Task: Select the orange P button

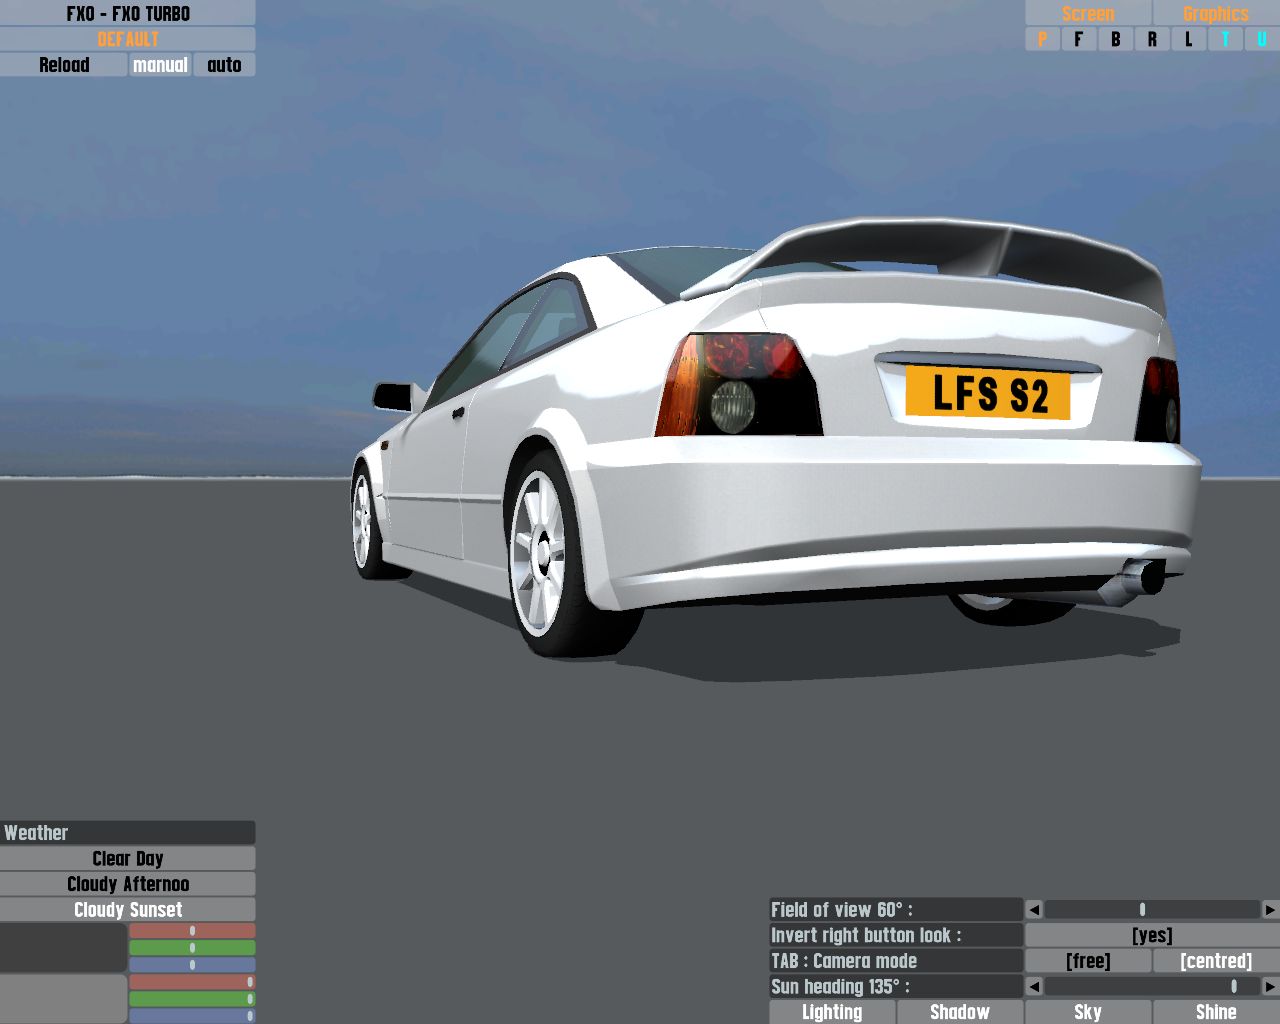Action: pyautogui.click(x=1042, y=39)
